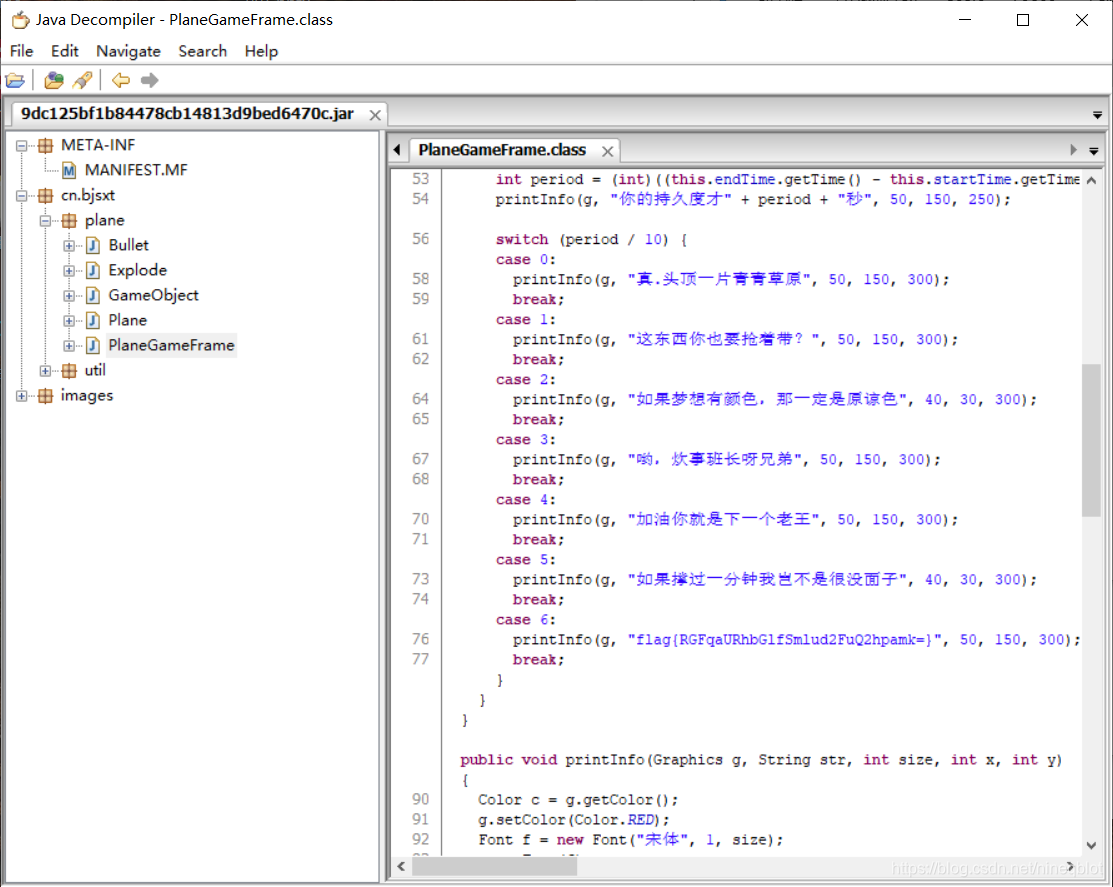
Task: Select the images package in tree
Action: [x=87, y=396]
